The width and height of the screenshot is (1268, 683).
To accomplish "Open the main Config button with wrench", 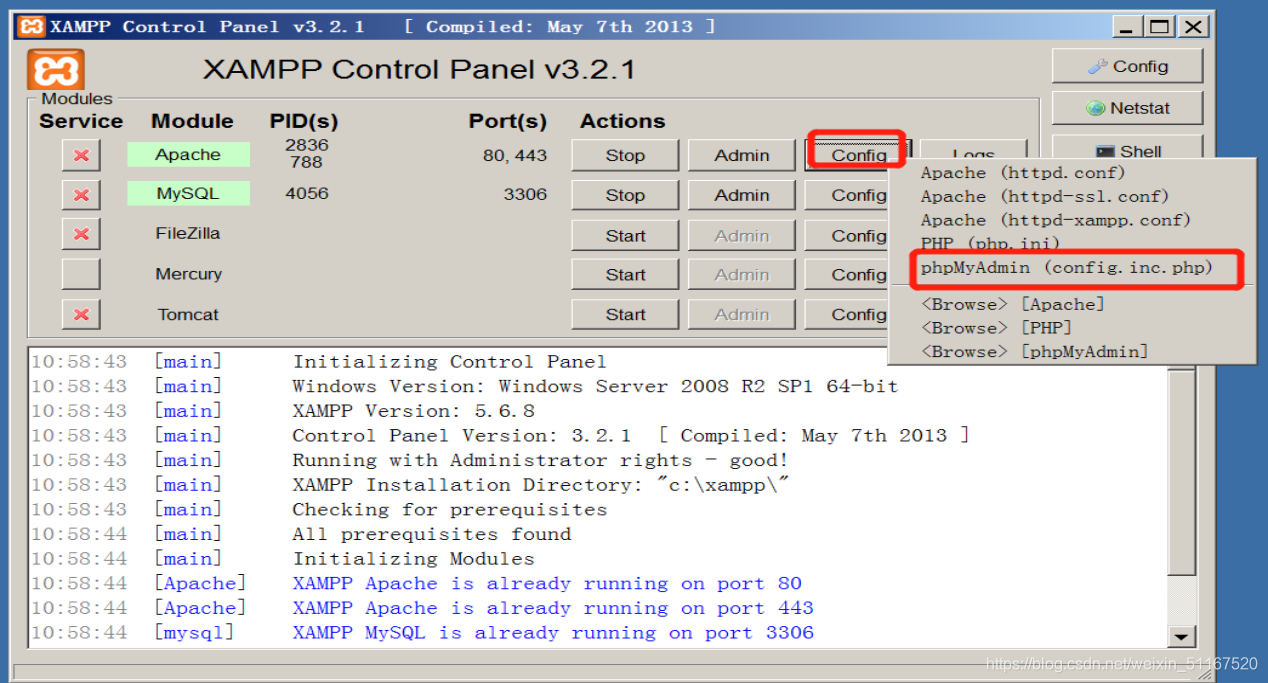I will point(1127,66).
